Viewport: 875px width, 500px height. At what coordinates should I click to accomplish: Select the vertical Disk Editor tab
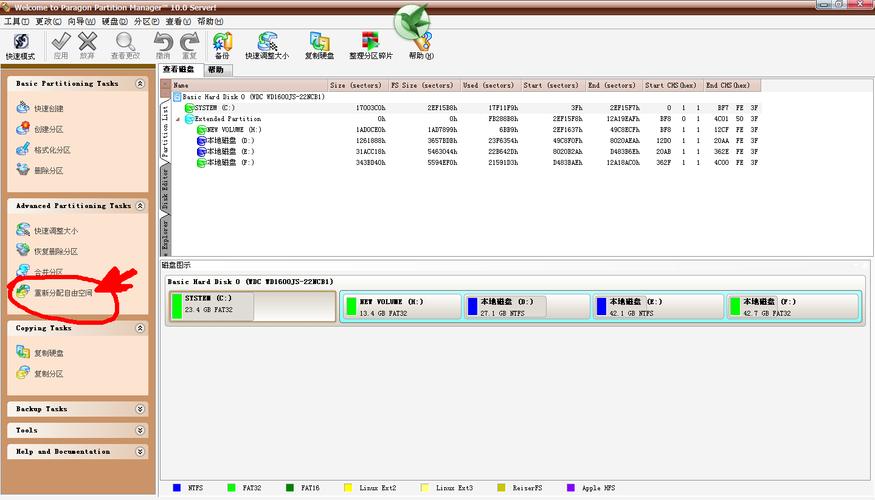[x=165, y=189]
